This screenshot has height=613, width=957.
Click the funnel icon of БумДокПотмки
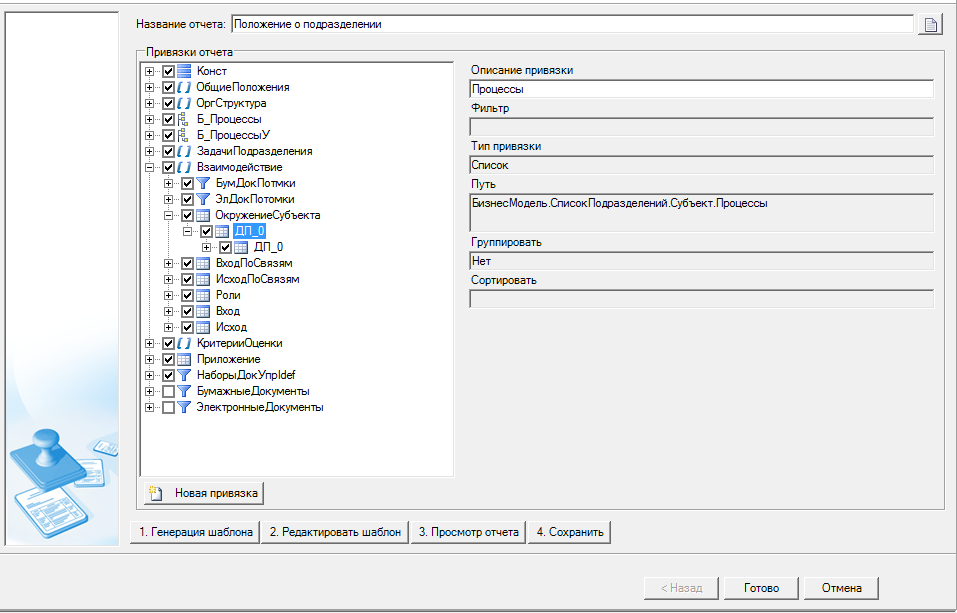point(203,183)
